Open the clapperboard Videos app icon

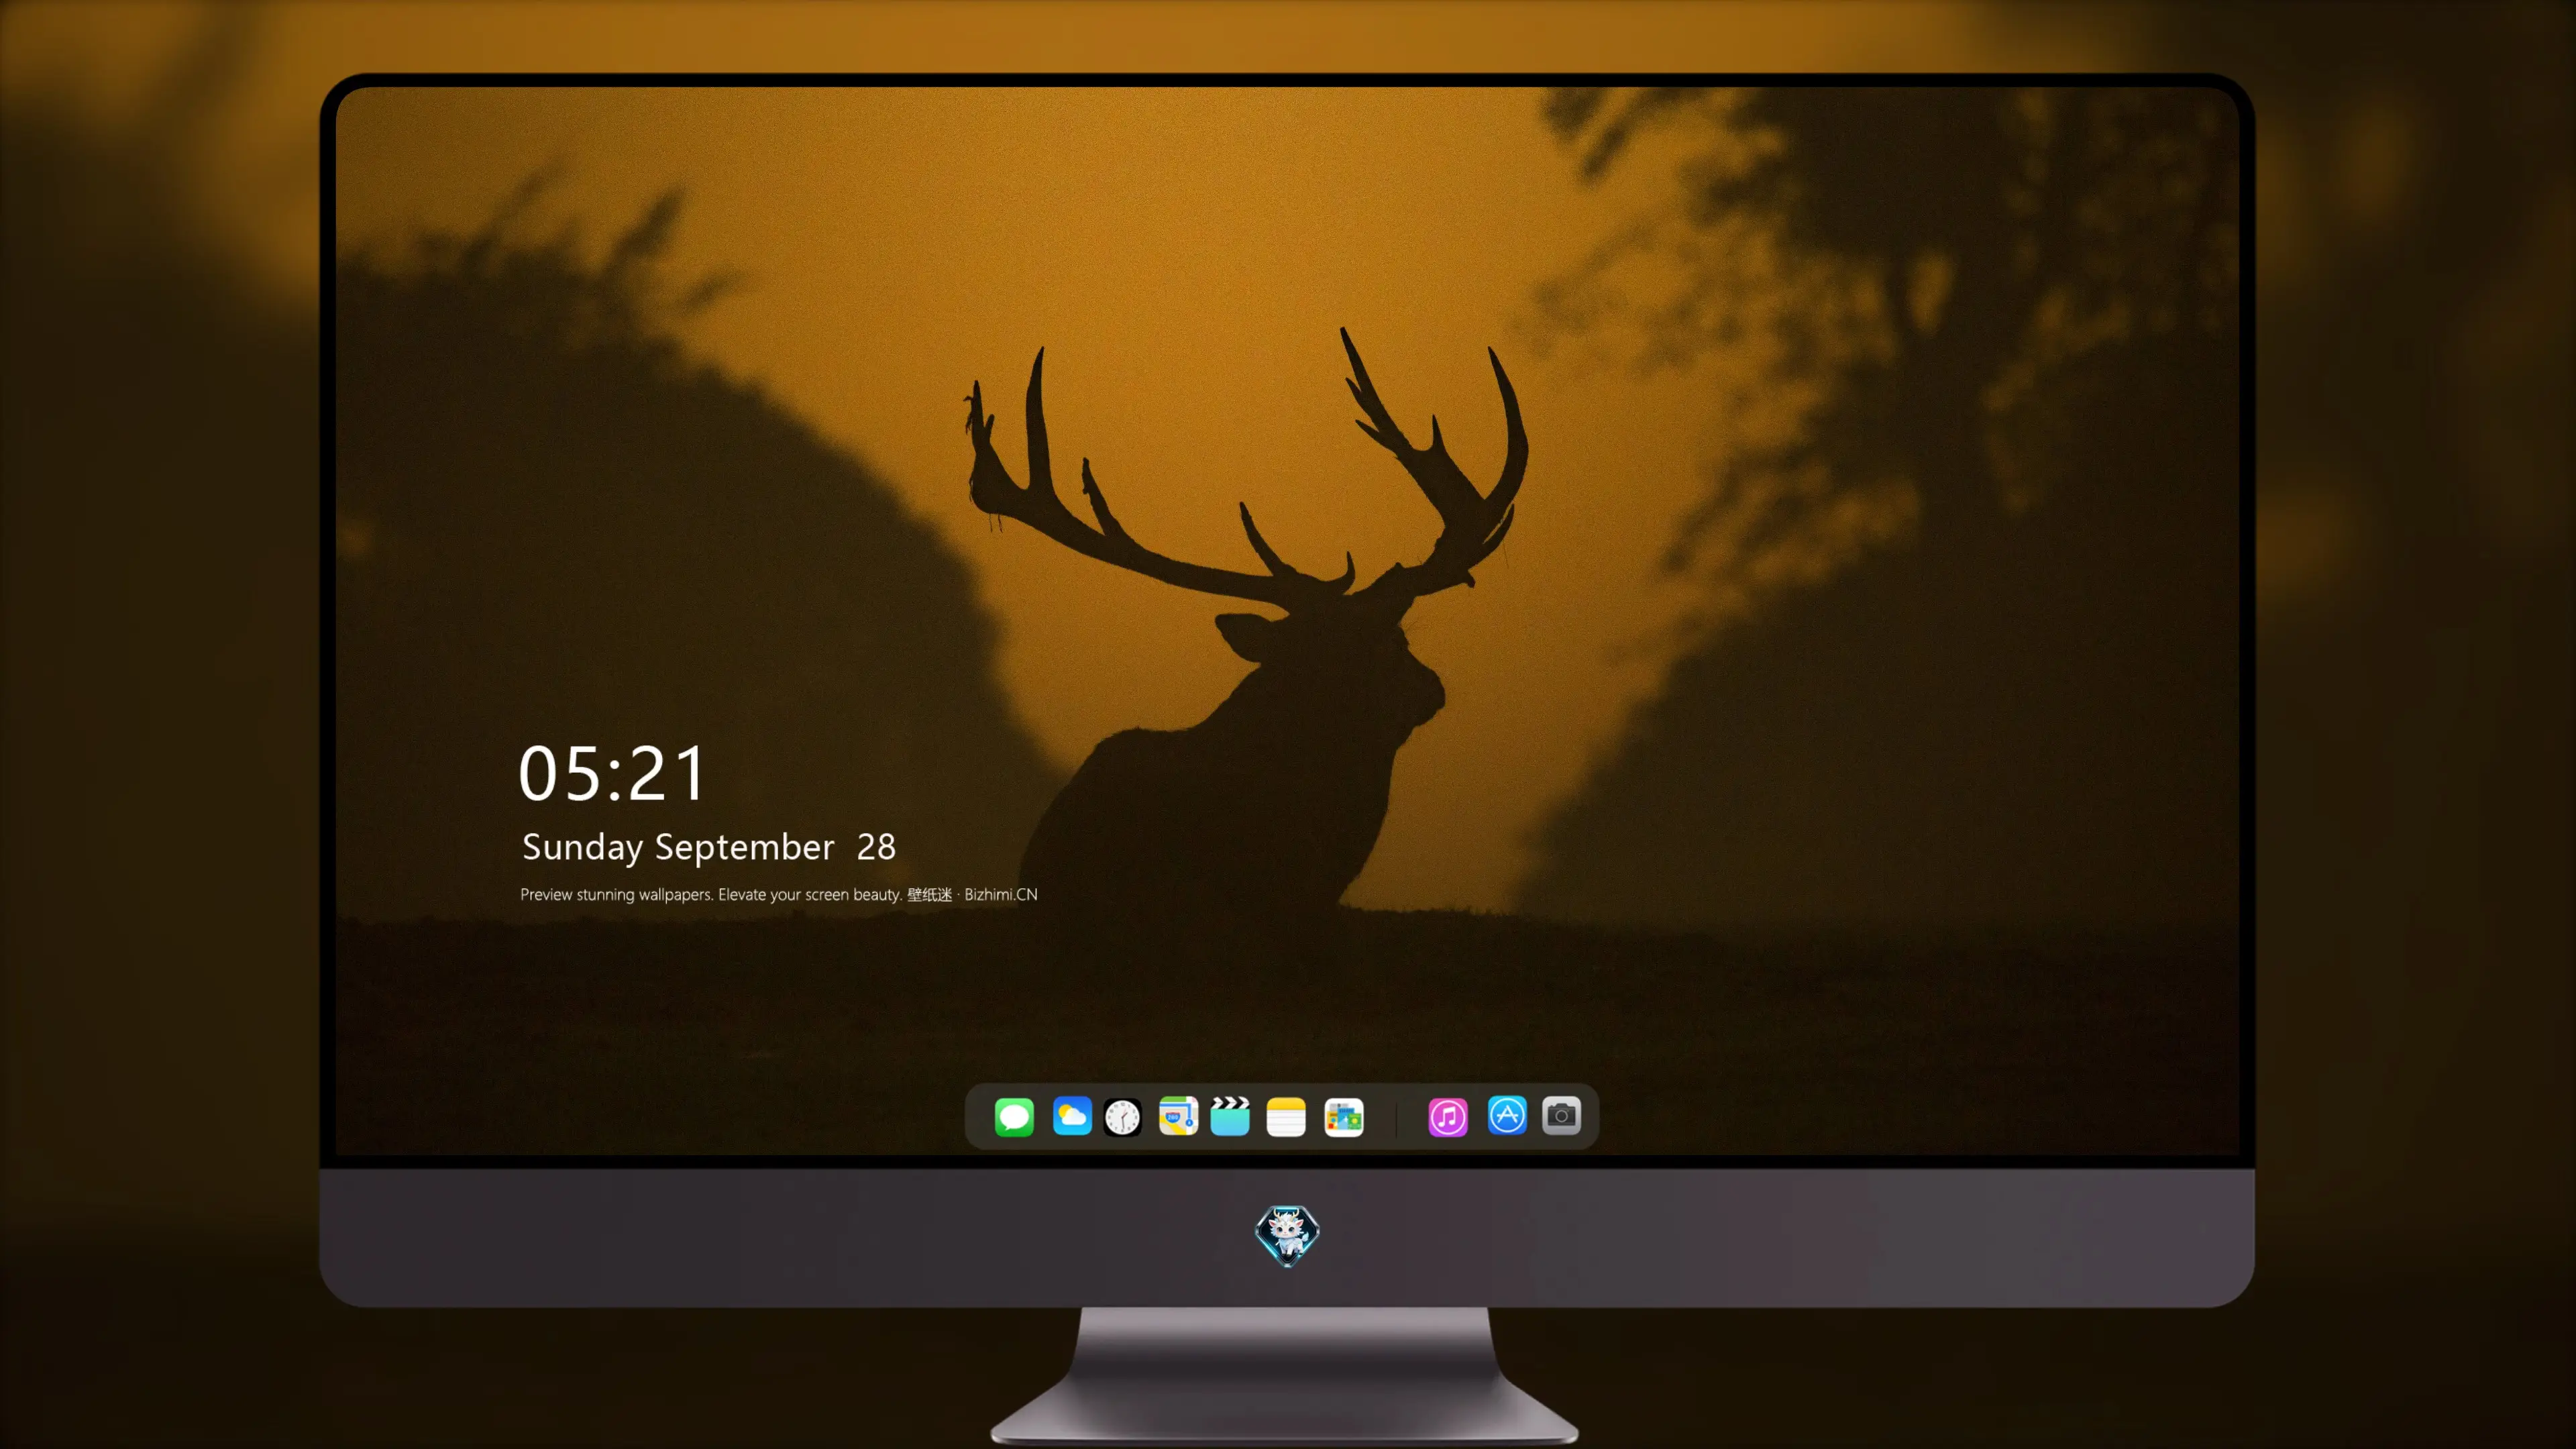coord(1230,1116)
